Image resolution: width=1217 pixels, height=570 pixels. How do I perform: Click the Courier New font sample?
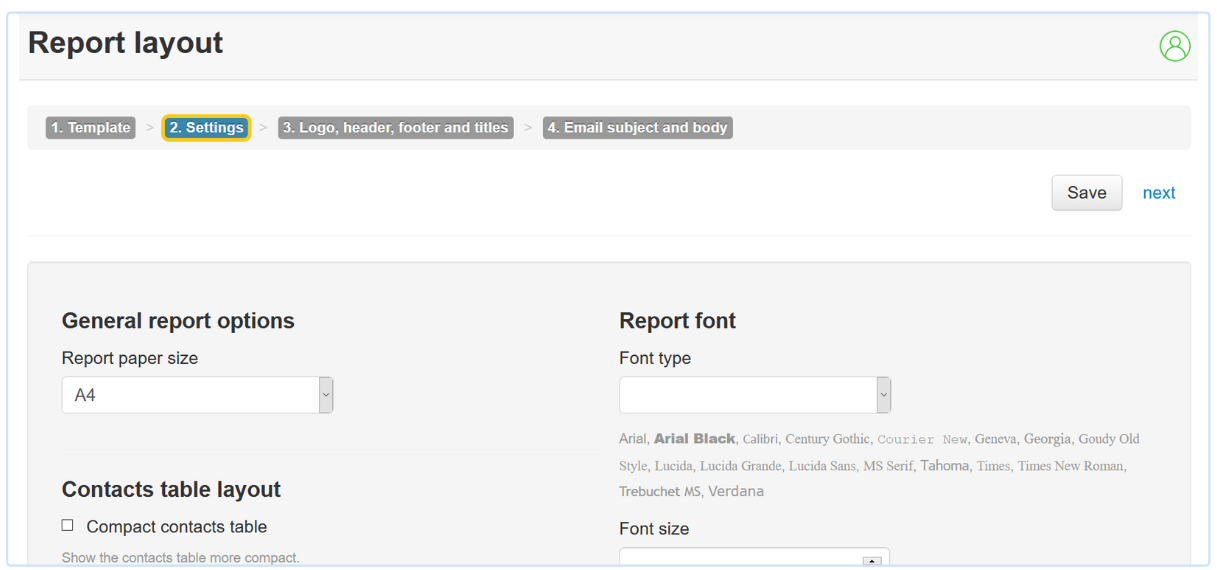click(922, 439)
